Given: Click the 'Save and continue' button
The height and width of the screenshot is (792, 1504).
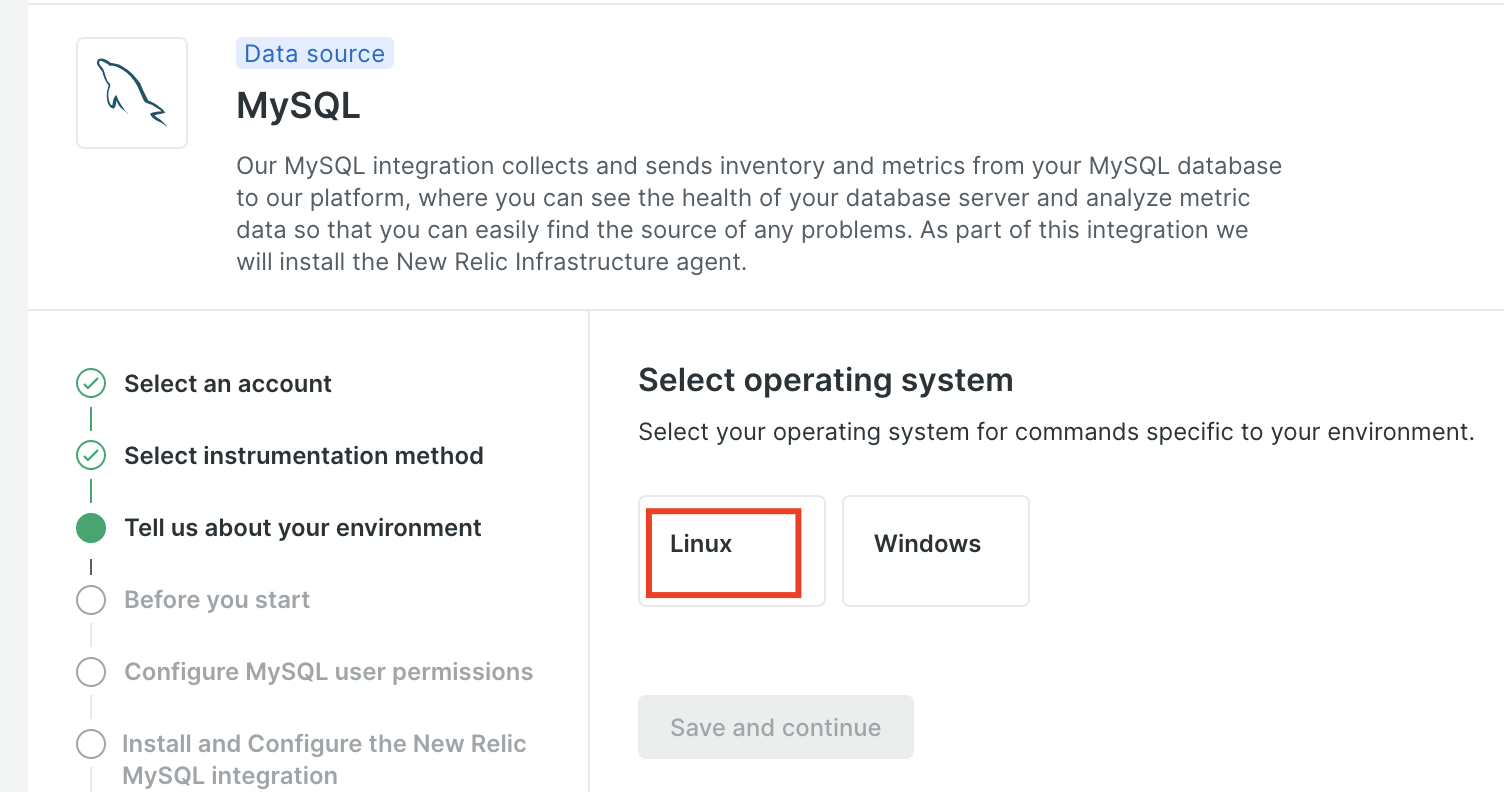Looking at the screenshot, I should click(776, 727).
